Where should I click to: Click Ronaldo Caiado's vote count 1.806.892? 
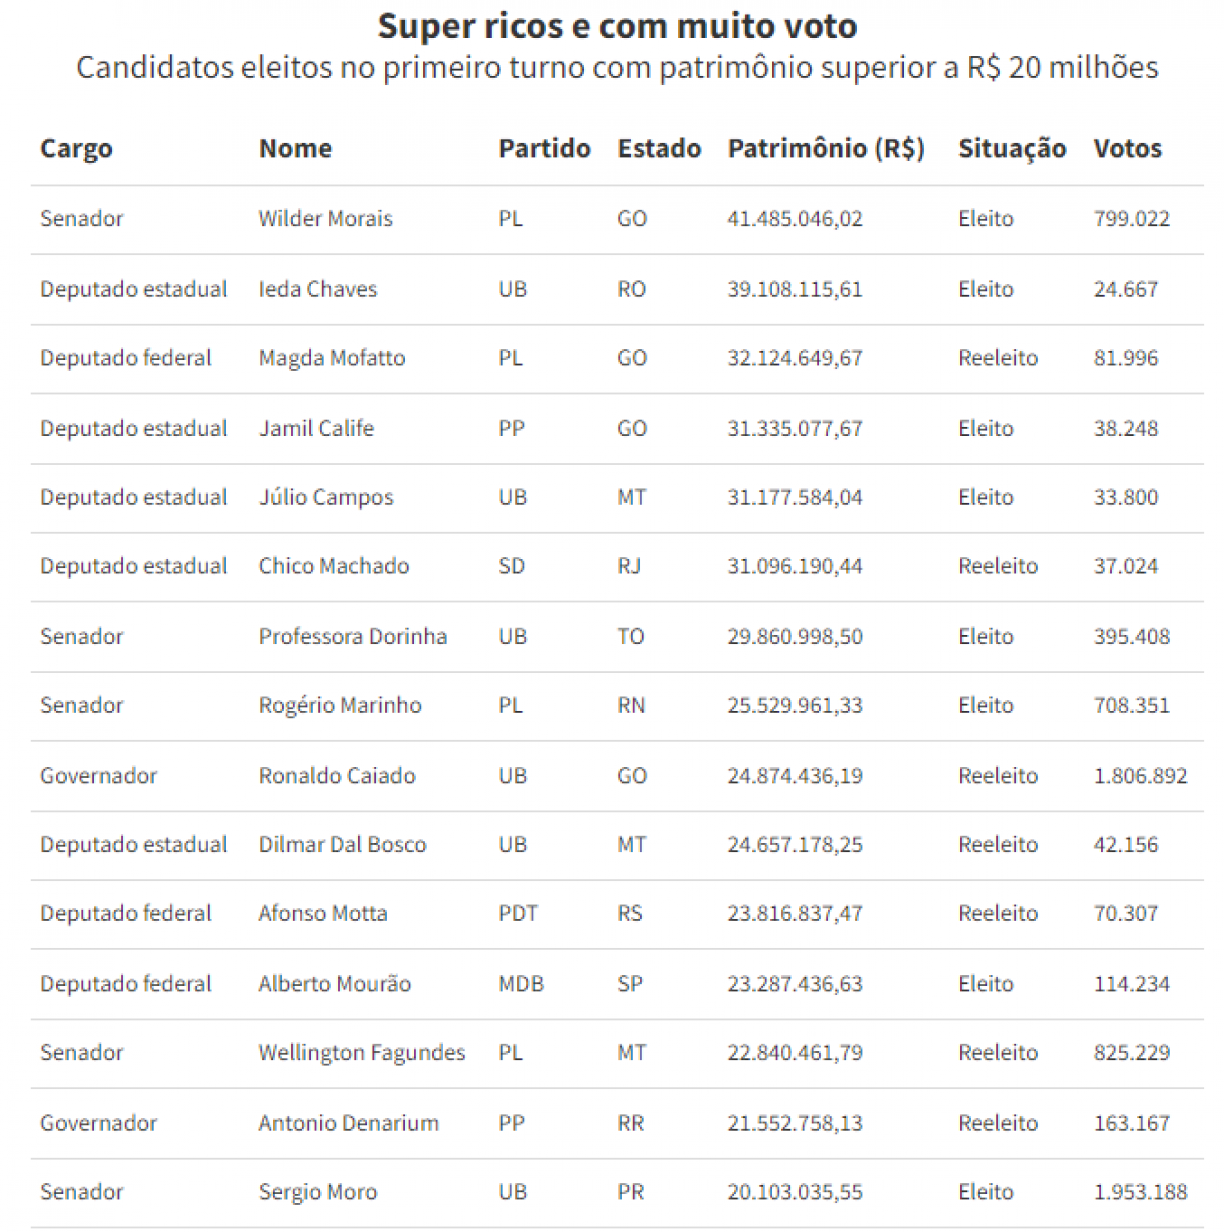click(1140, 776)
